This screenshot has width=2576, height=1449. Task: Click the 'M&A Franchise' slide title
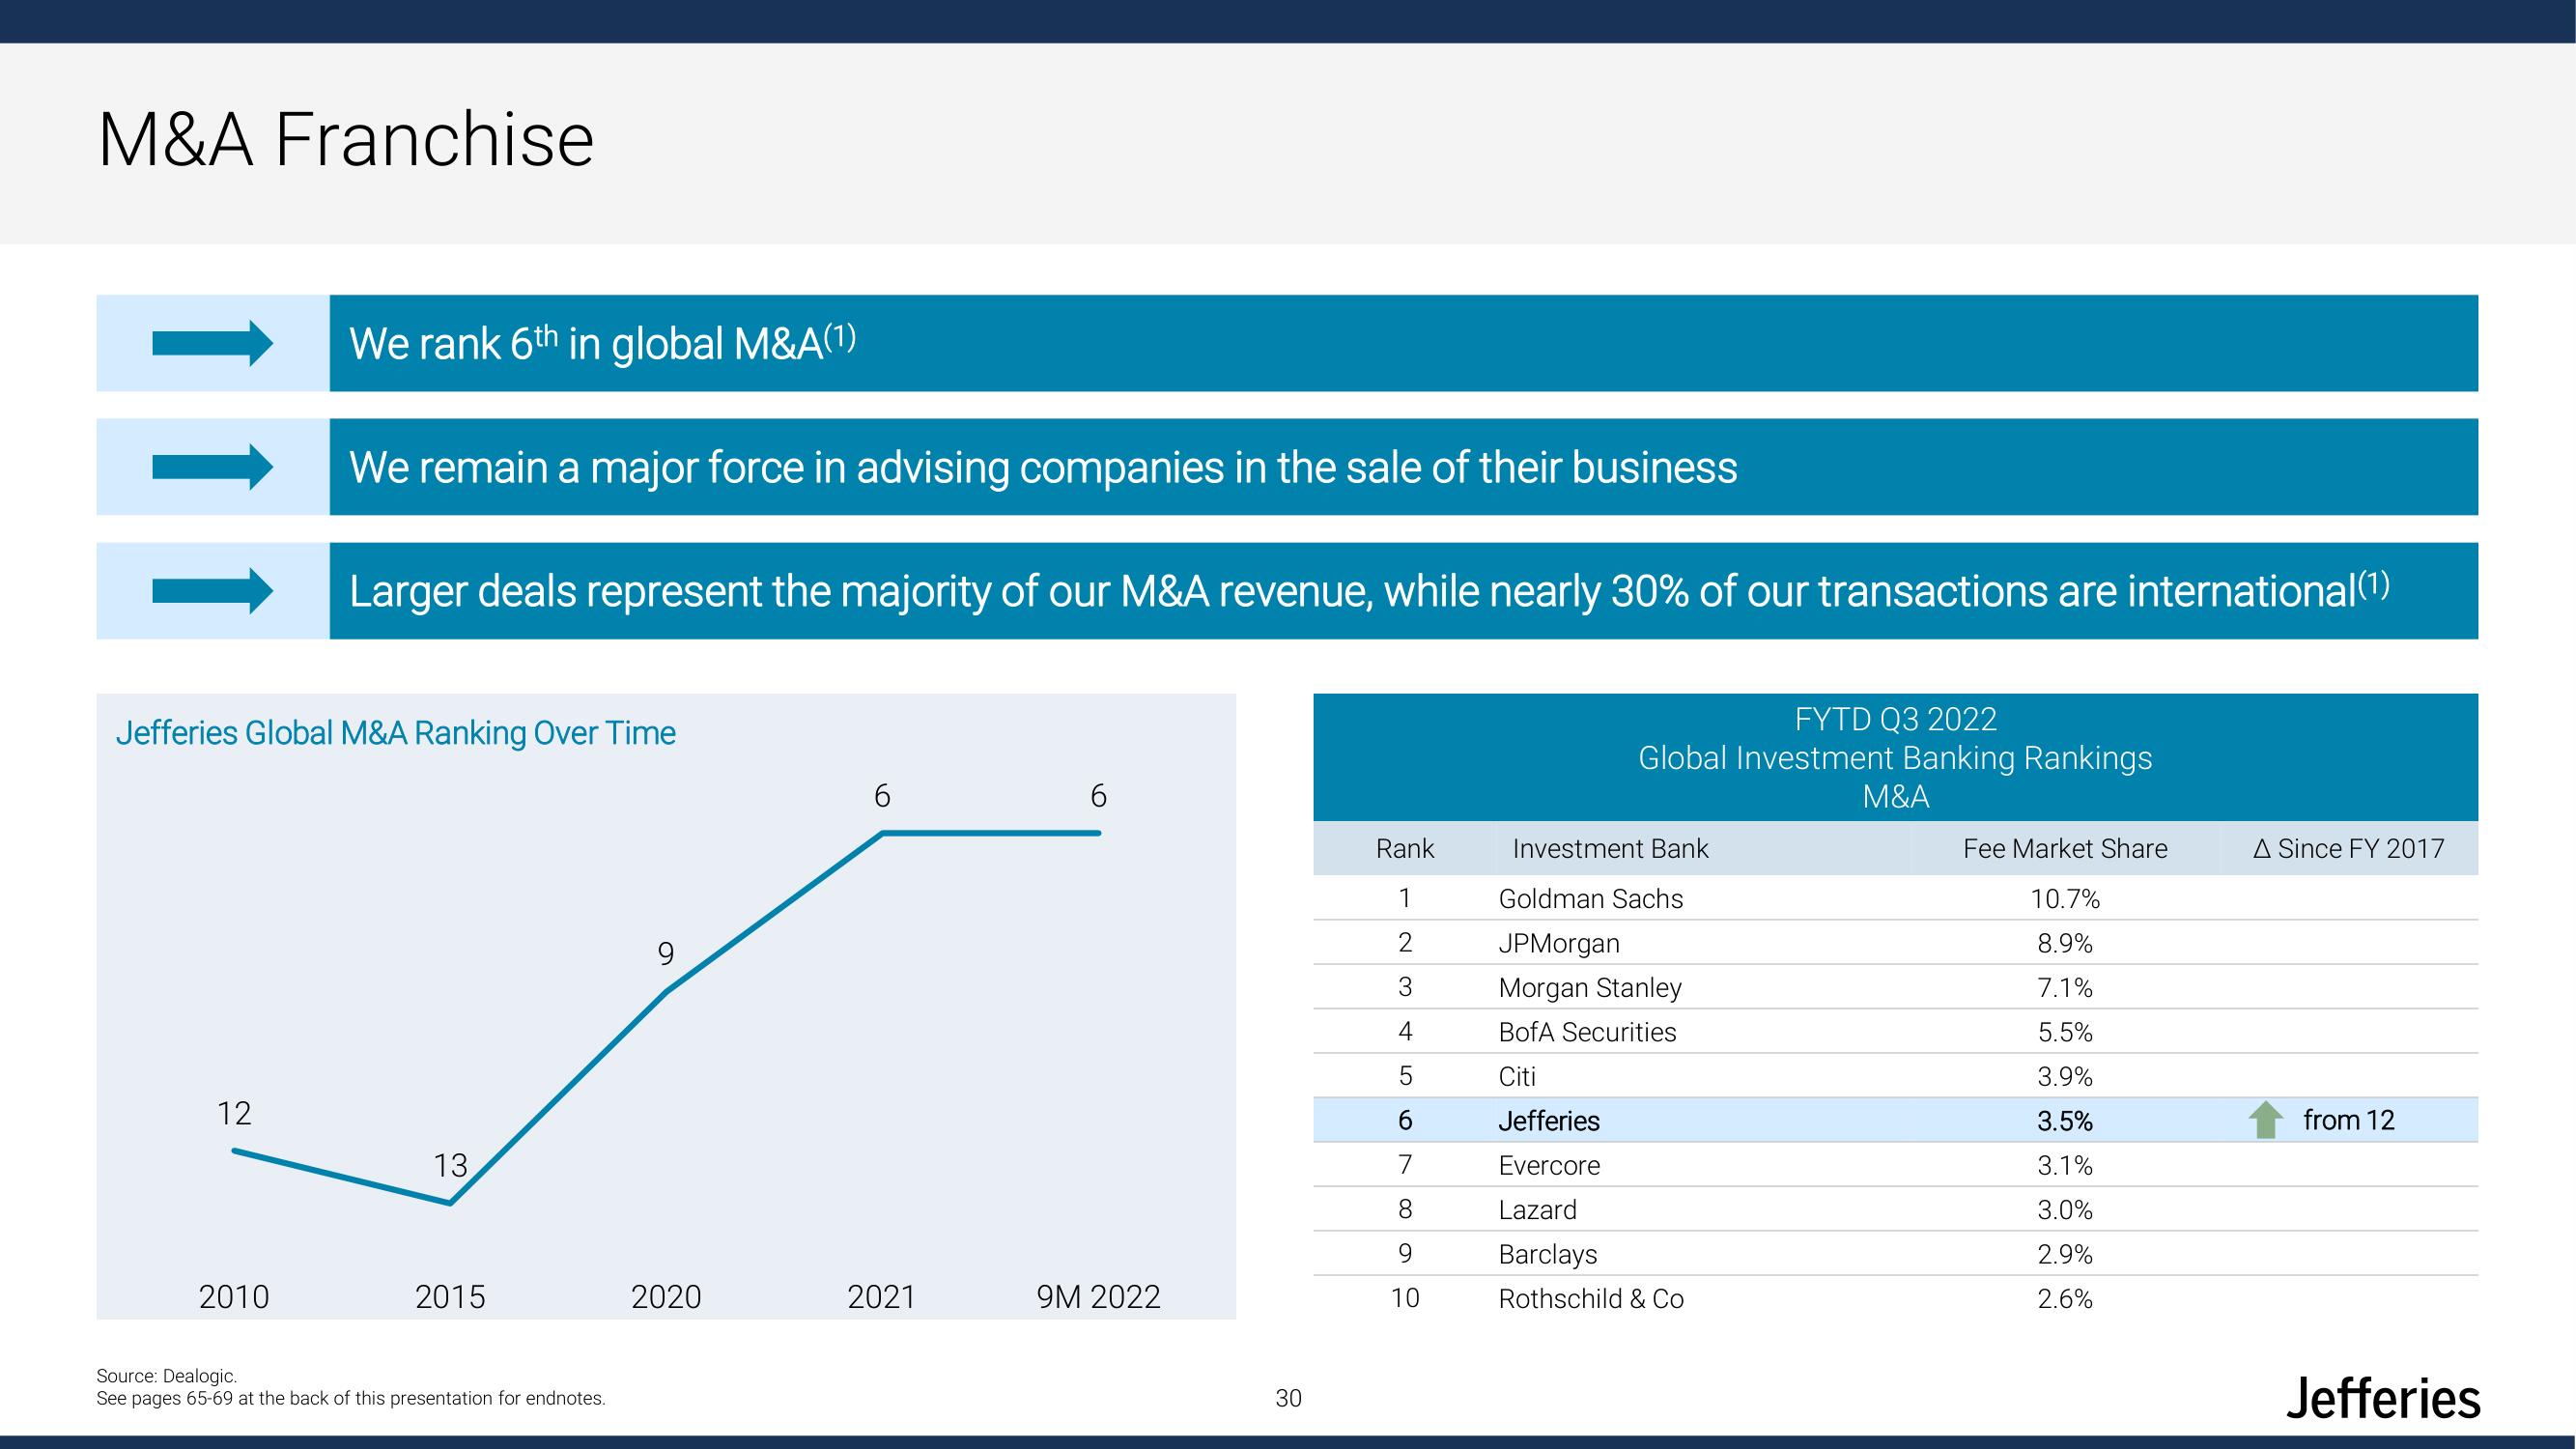point(346,139)
